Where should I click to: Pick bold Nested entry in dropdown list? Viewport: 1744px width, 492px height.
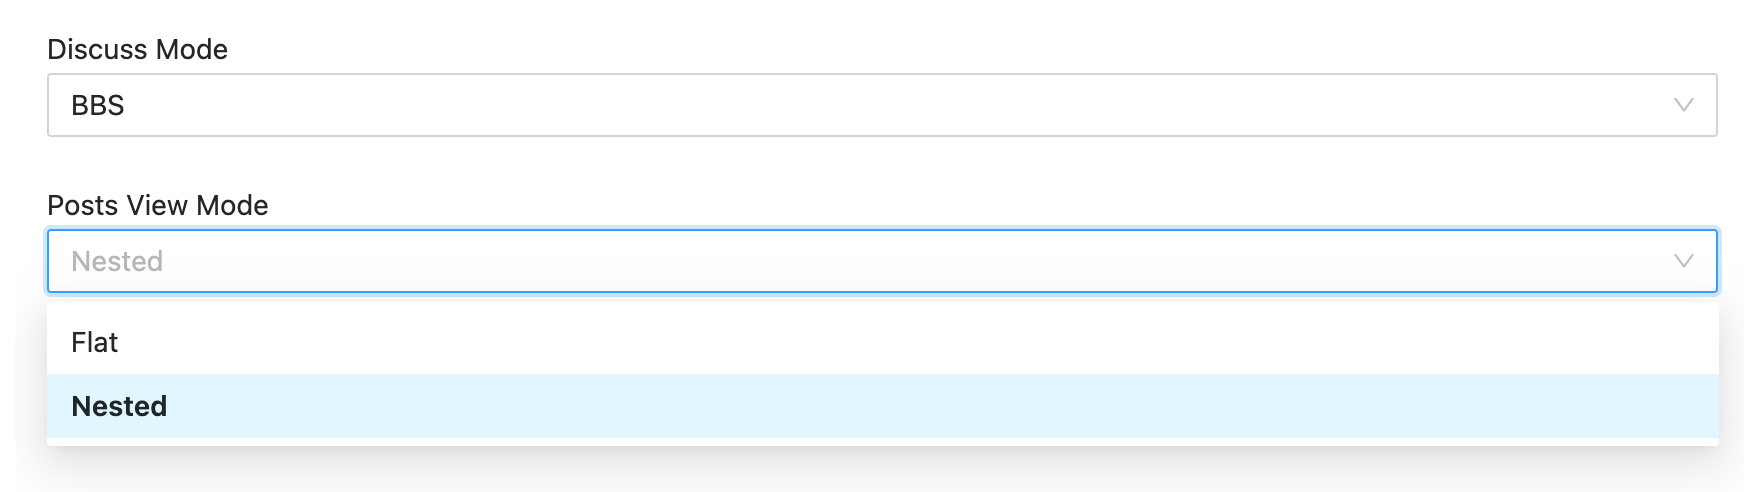119,407
